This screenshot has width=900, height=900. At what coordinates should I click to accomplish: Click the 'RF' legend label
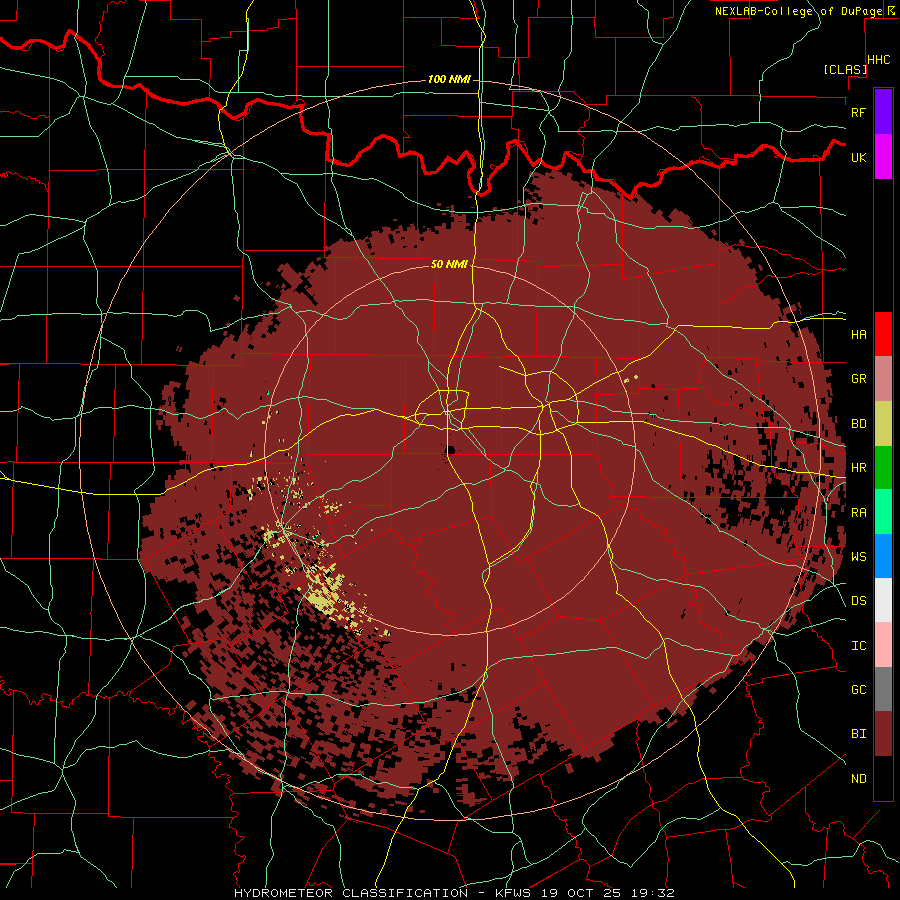click(858, 112)
